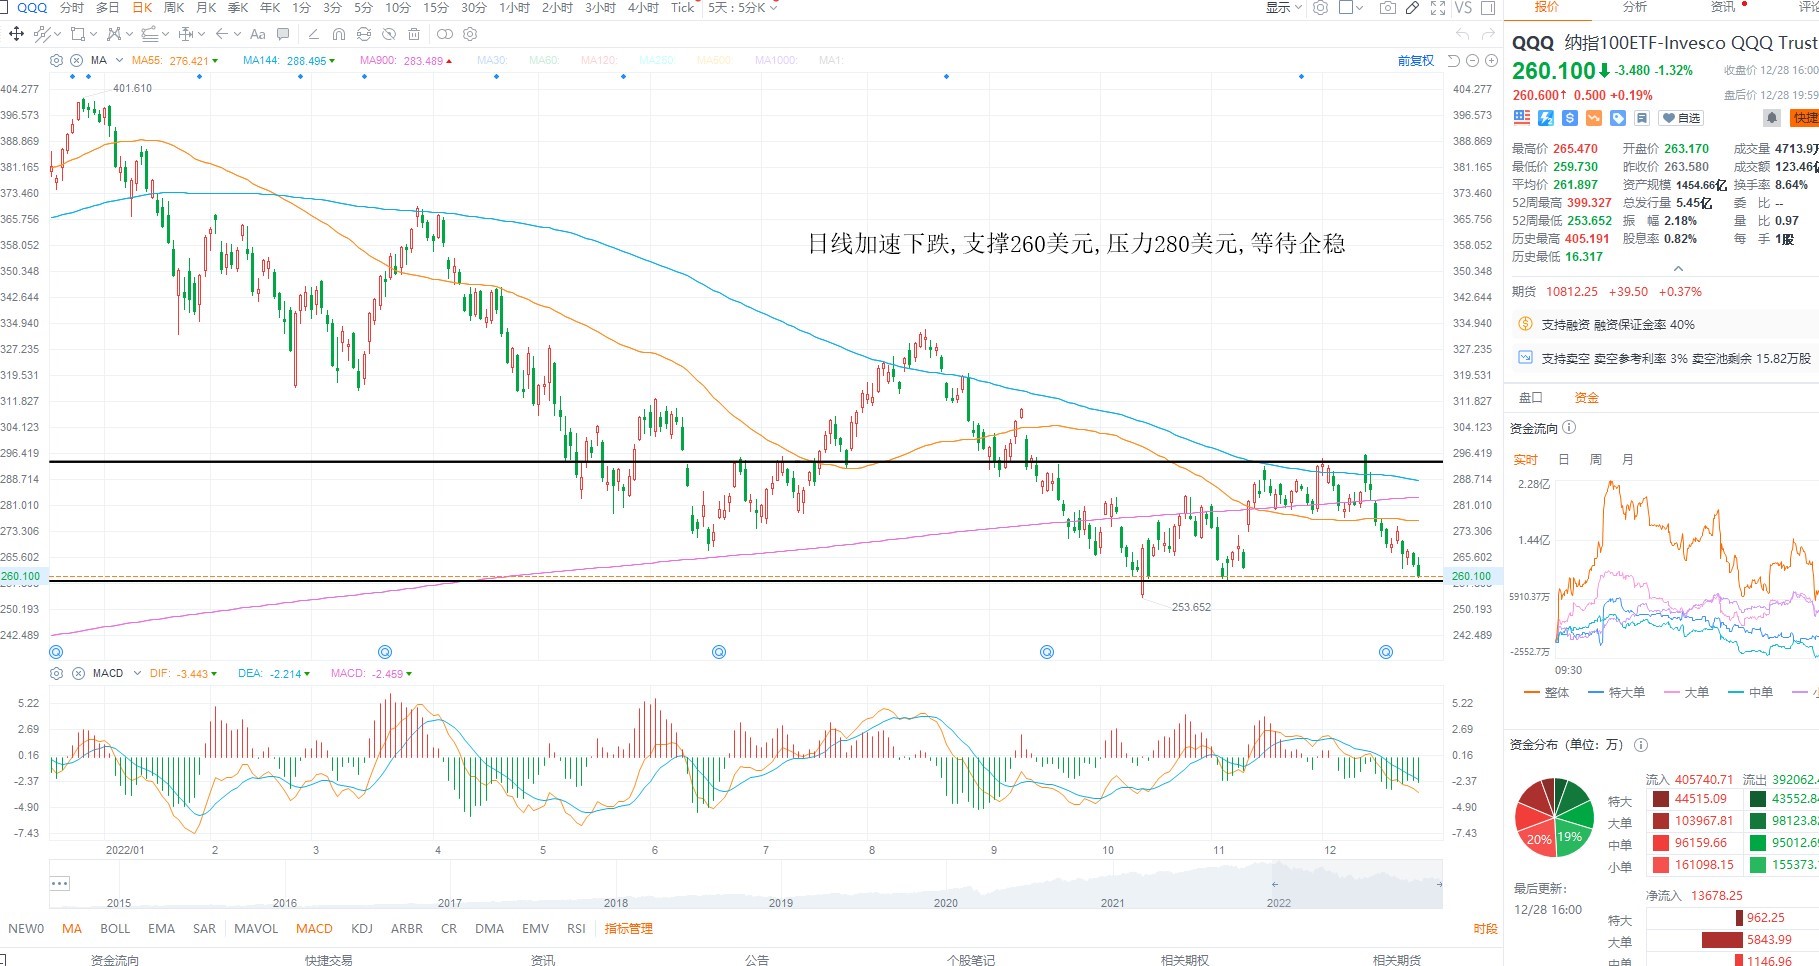Screen dimensions: 1819x966
Task: Click the redo arrow above the chart
Action: [1489, 34]
